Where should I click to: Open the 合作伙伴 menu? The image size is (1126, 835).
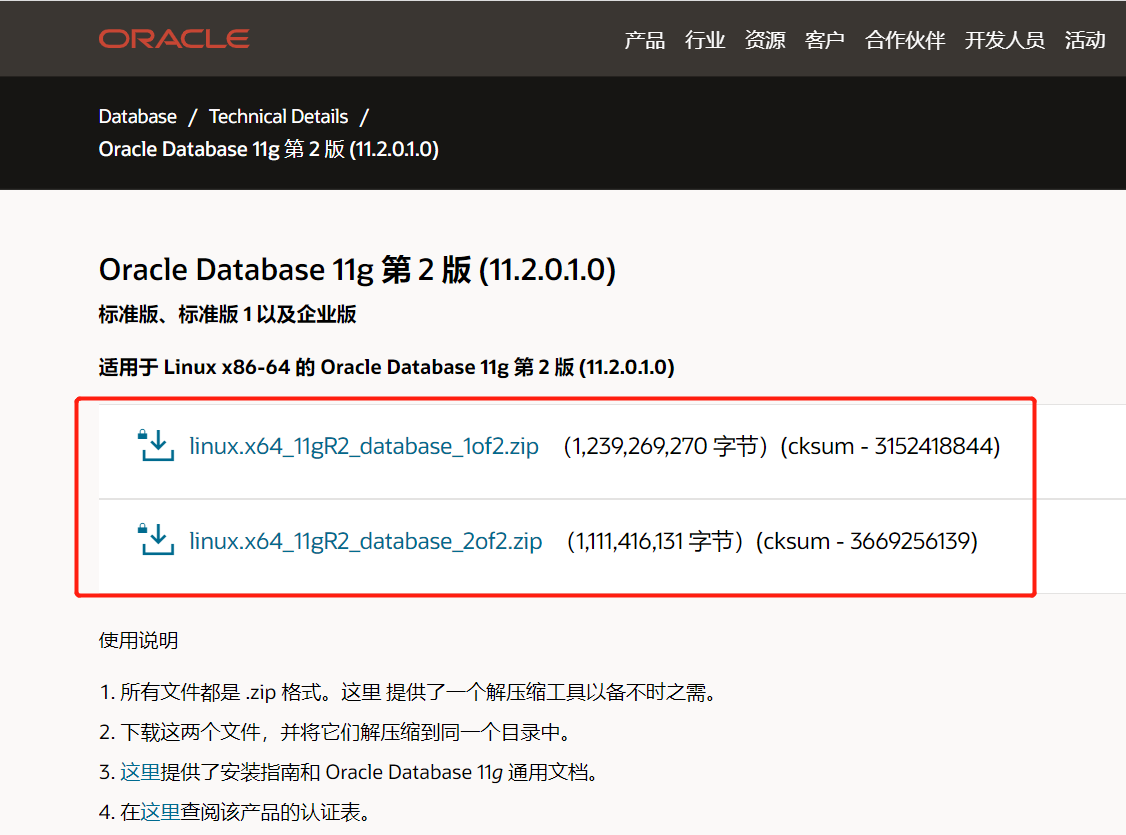(x=905, y=39)
